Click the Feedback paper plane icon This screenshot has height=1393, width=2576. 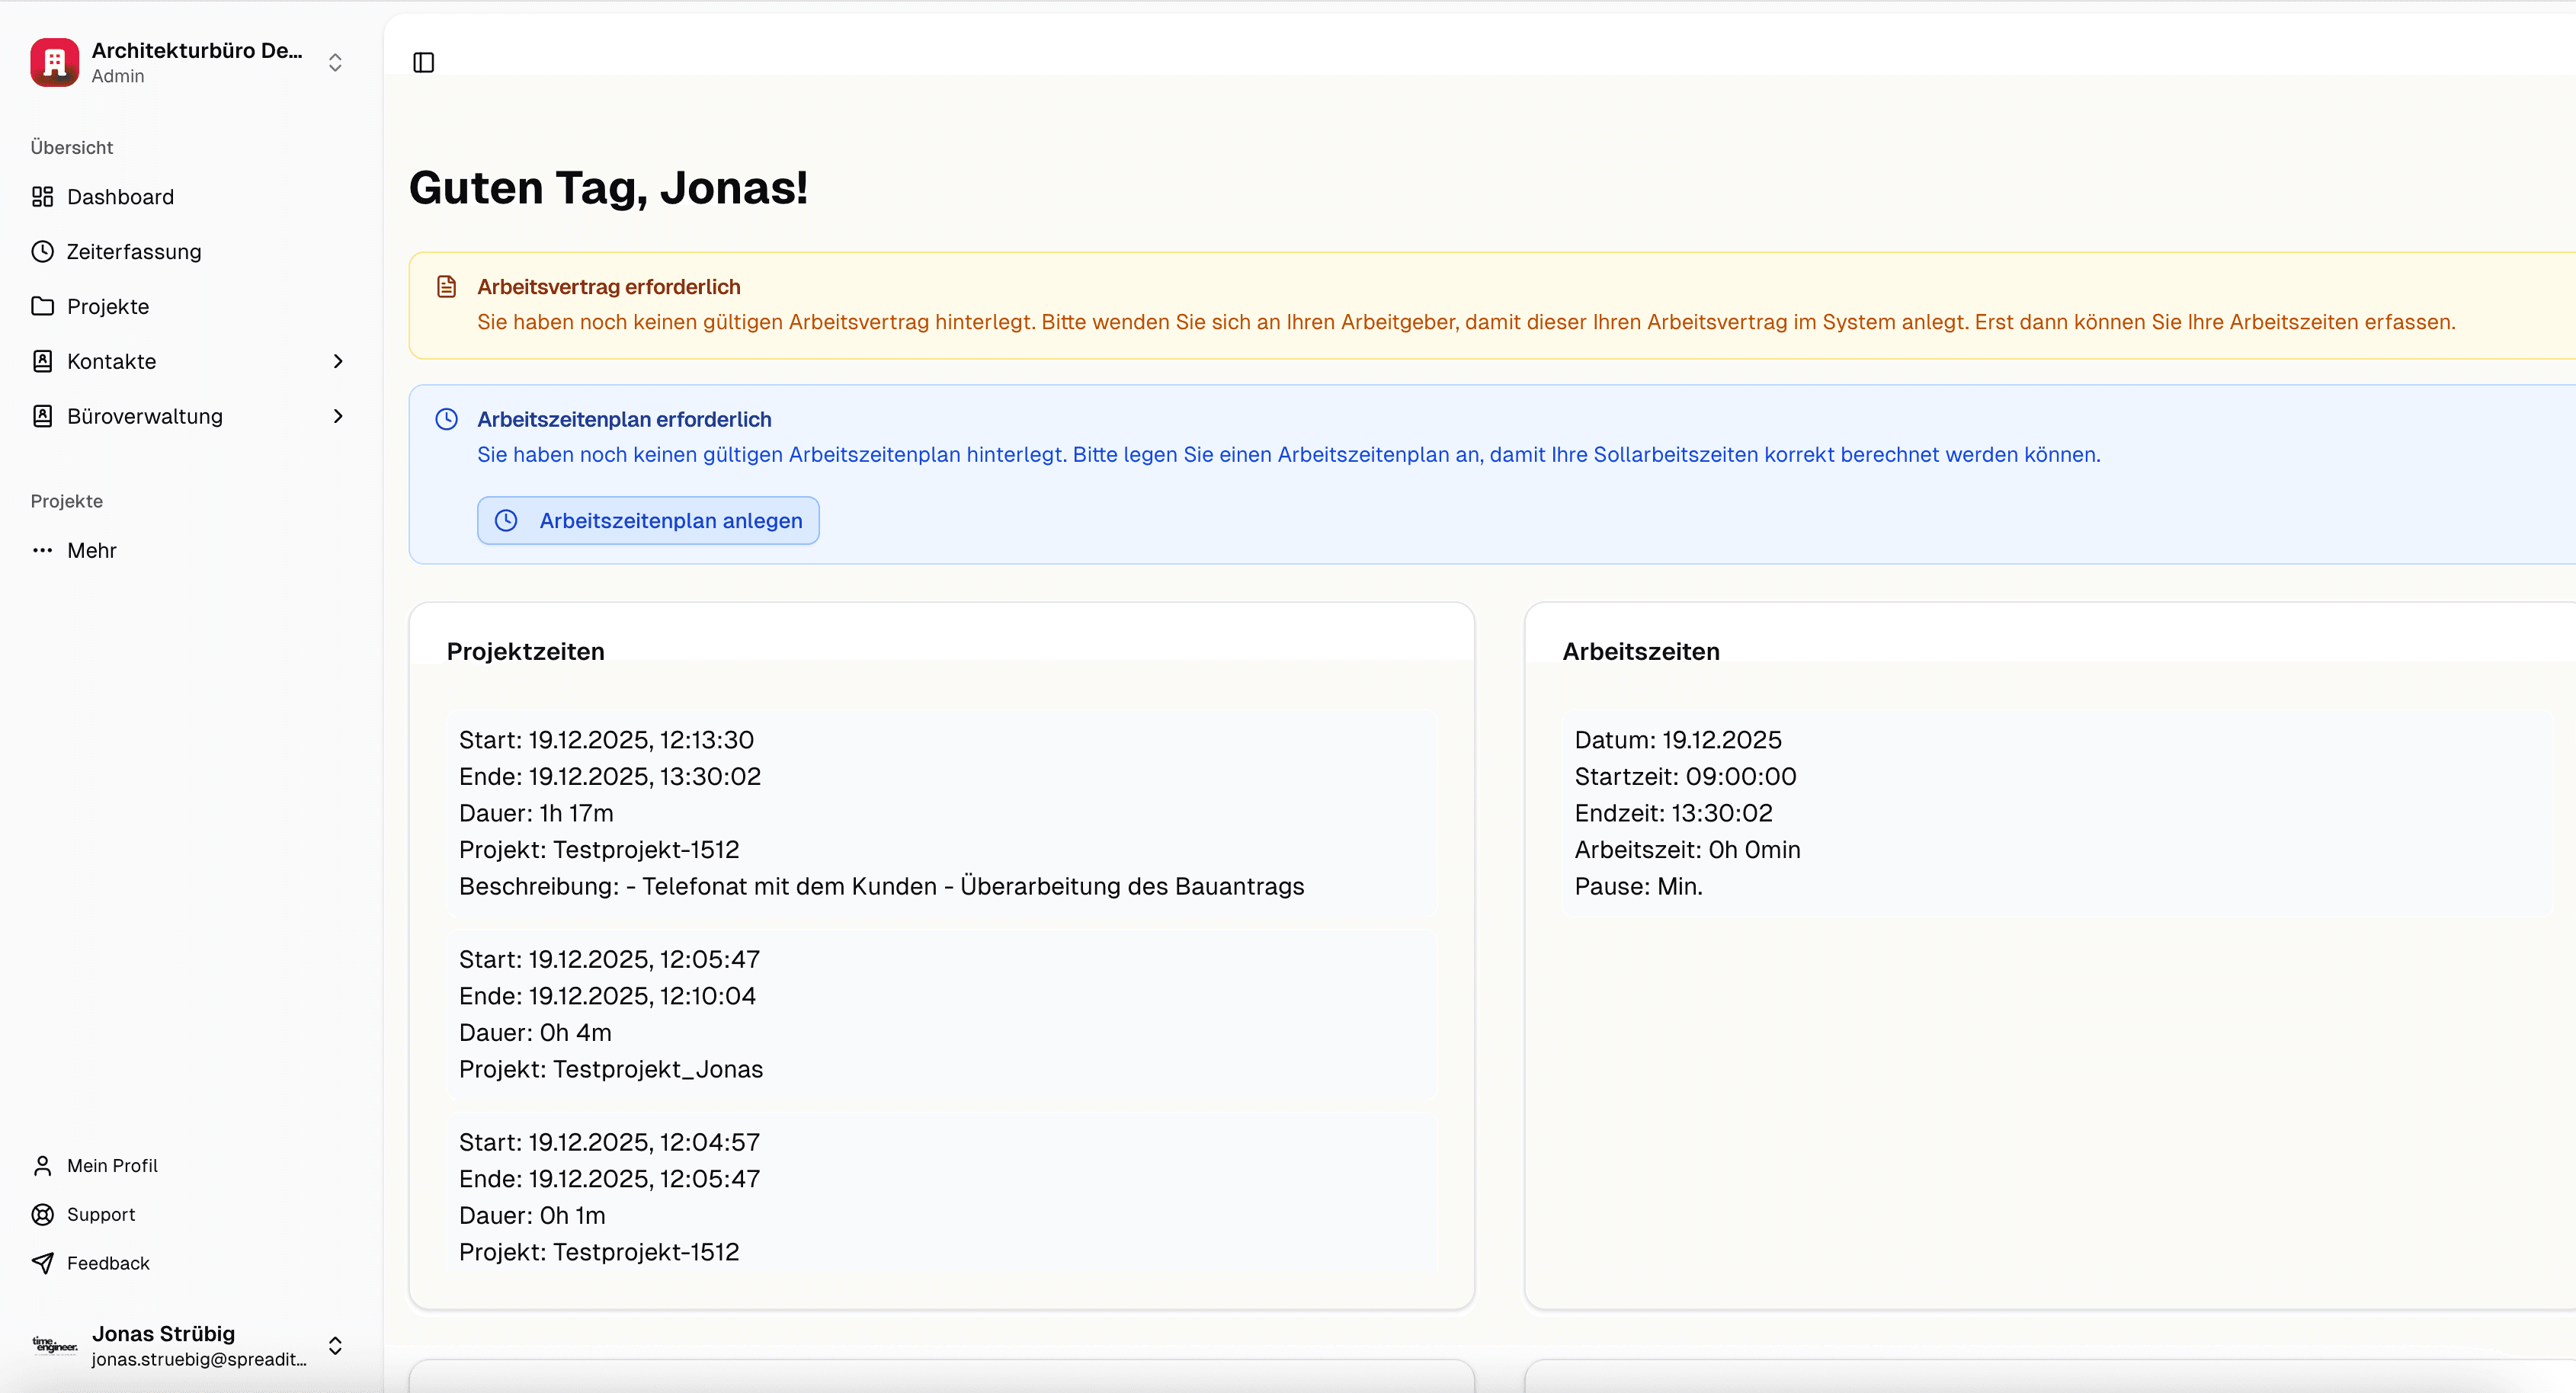click(43, 1263)
